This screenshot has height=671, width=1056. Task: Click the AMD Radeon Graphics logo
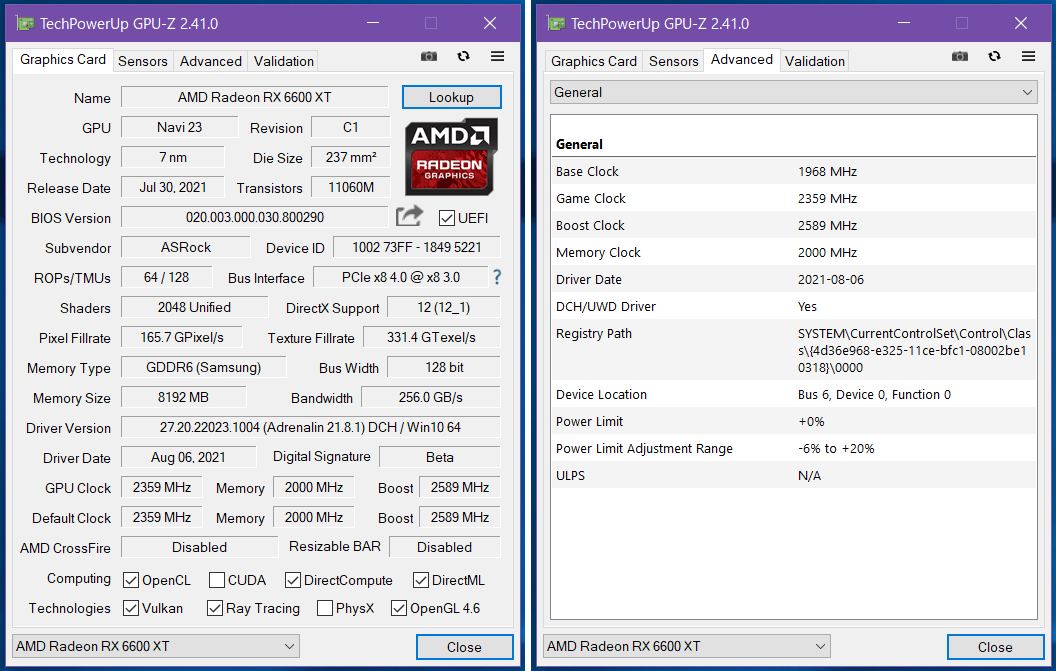(x=450, y=157)
